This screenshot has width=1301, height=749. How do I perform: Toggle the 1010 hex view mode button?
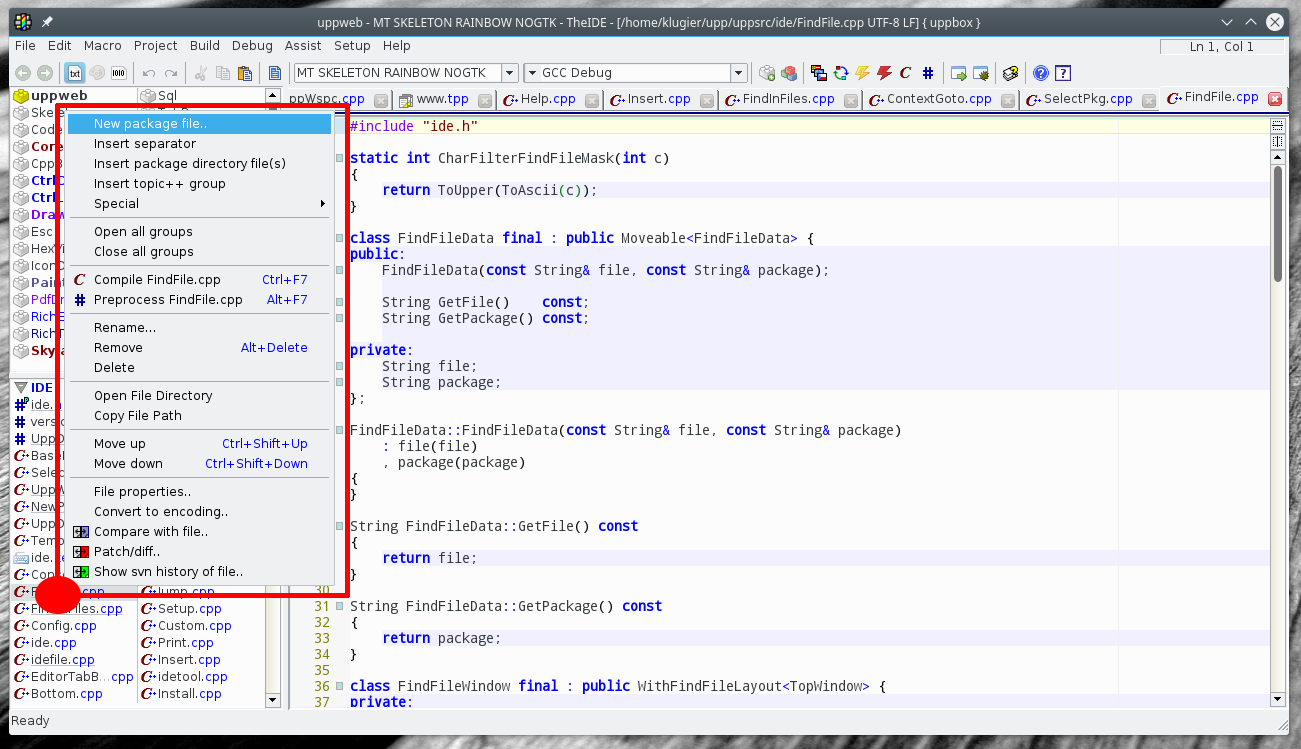pyautogui.click(x=119, y=73)
